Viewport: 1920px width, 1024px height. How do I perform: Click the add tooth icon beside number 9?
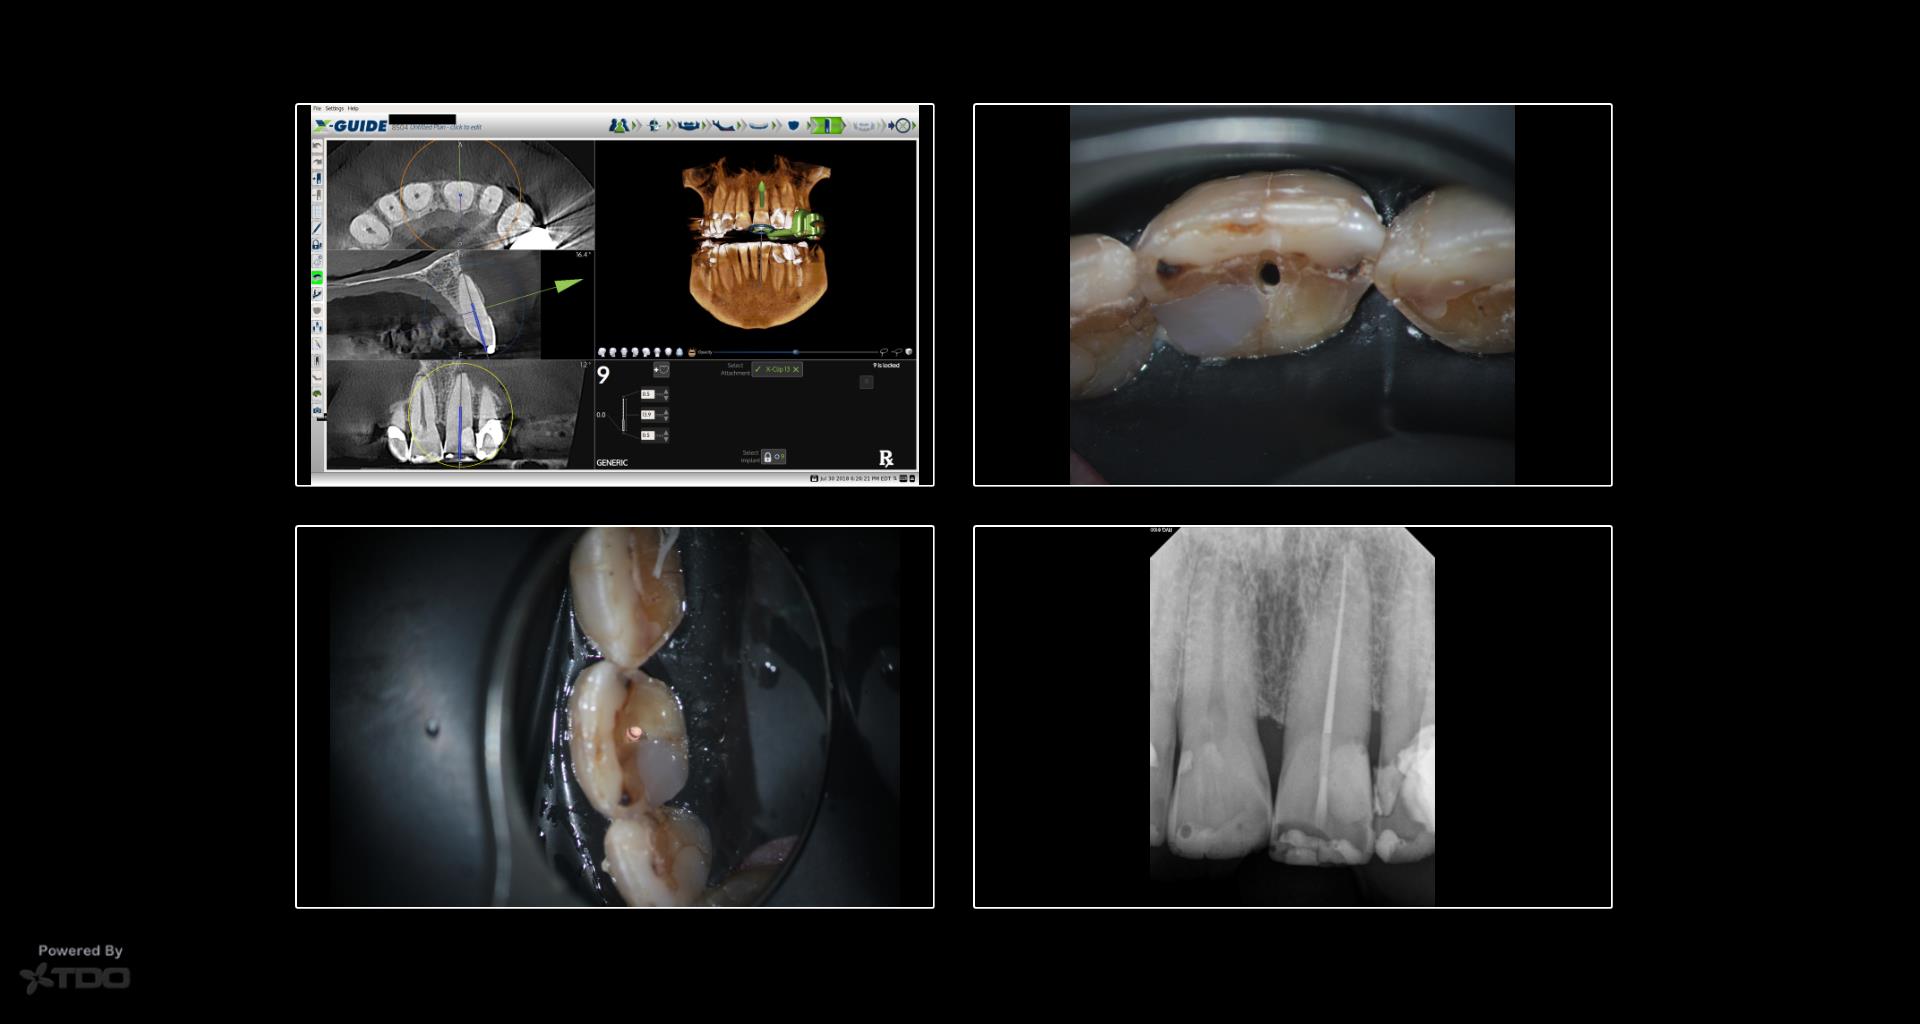tap(661, 370)
